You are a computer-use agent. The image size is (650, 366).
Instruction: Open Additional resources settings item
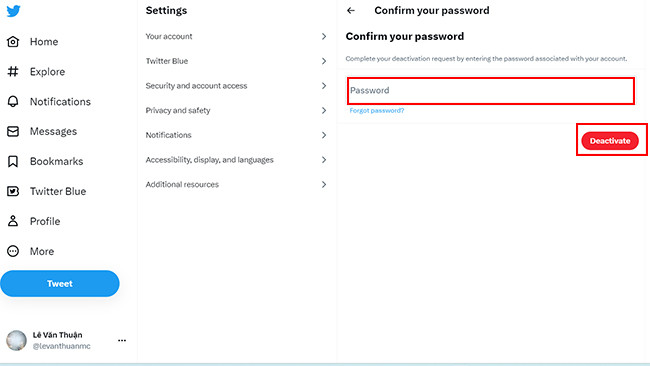tap(236, 184)
